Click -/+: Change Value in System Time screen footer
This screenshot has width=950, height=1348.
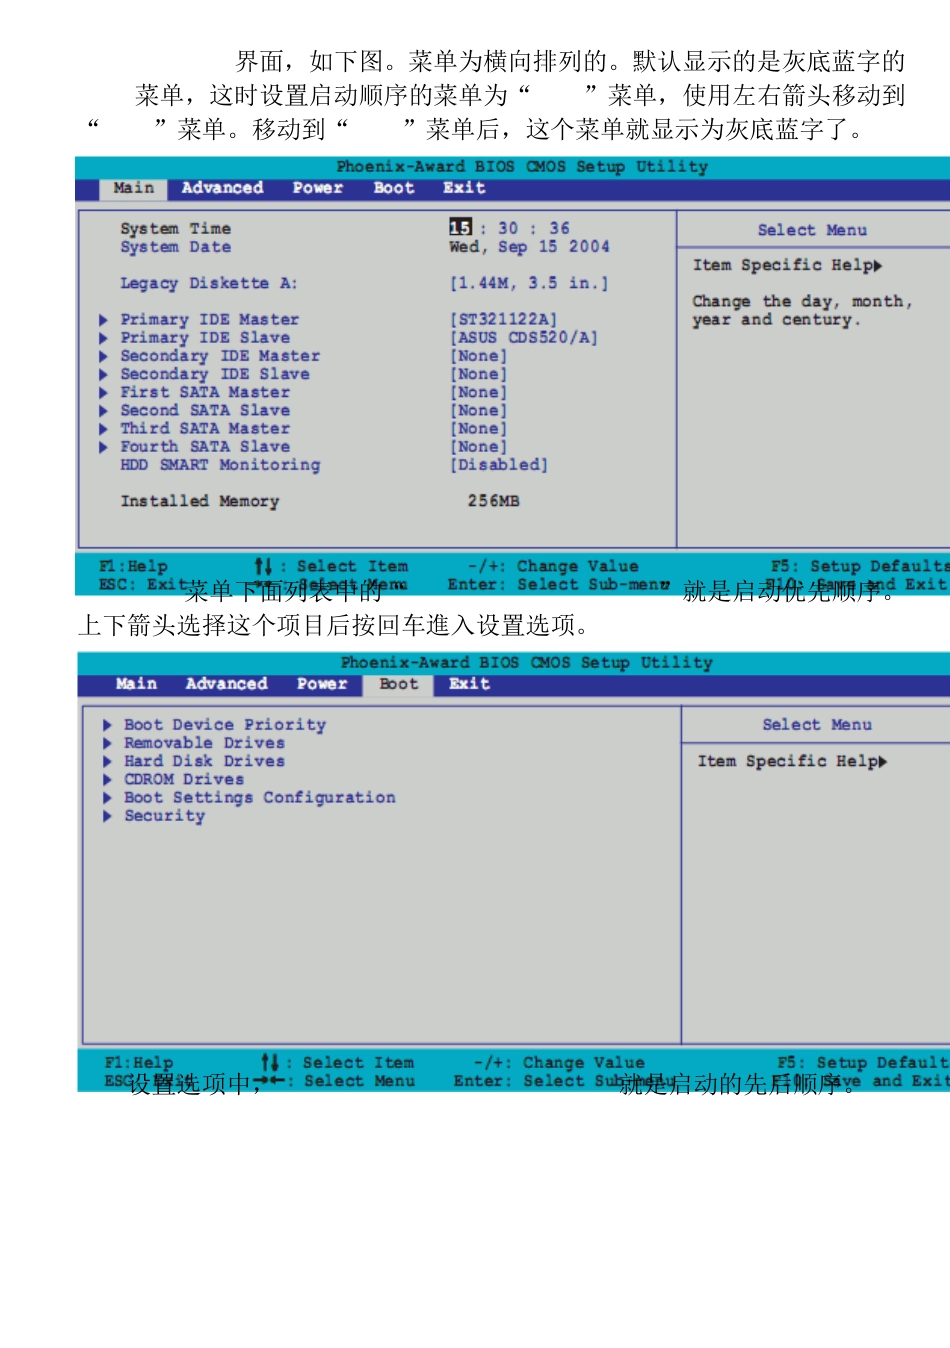552,567
